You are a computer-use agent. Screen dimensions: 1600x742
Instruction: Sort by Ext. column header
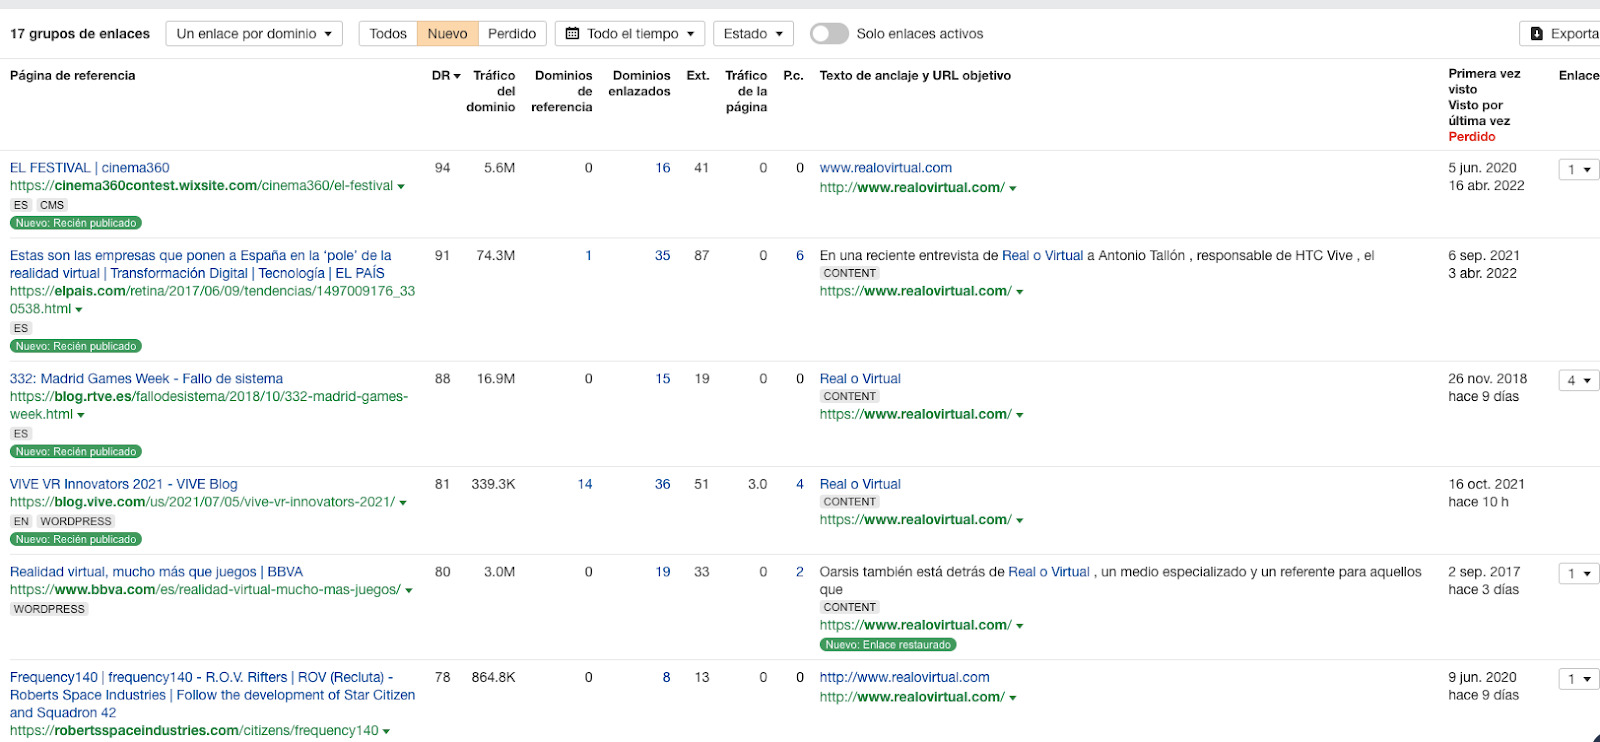(698, 75)
